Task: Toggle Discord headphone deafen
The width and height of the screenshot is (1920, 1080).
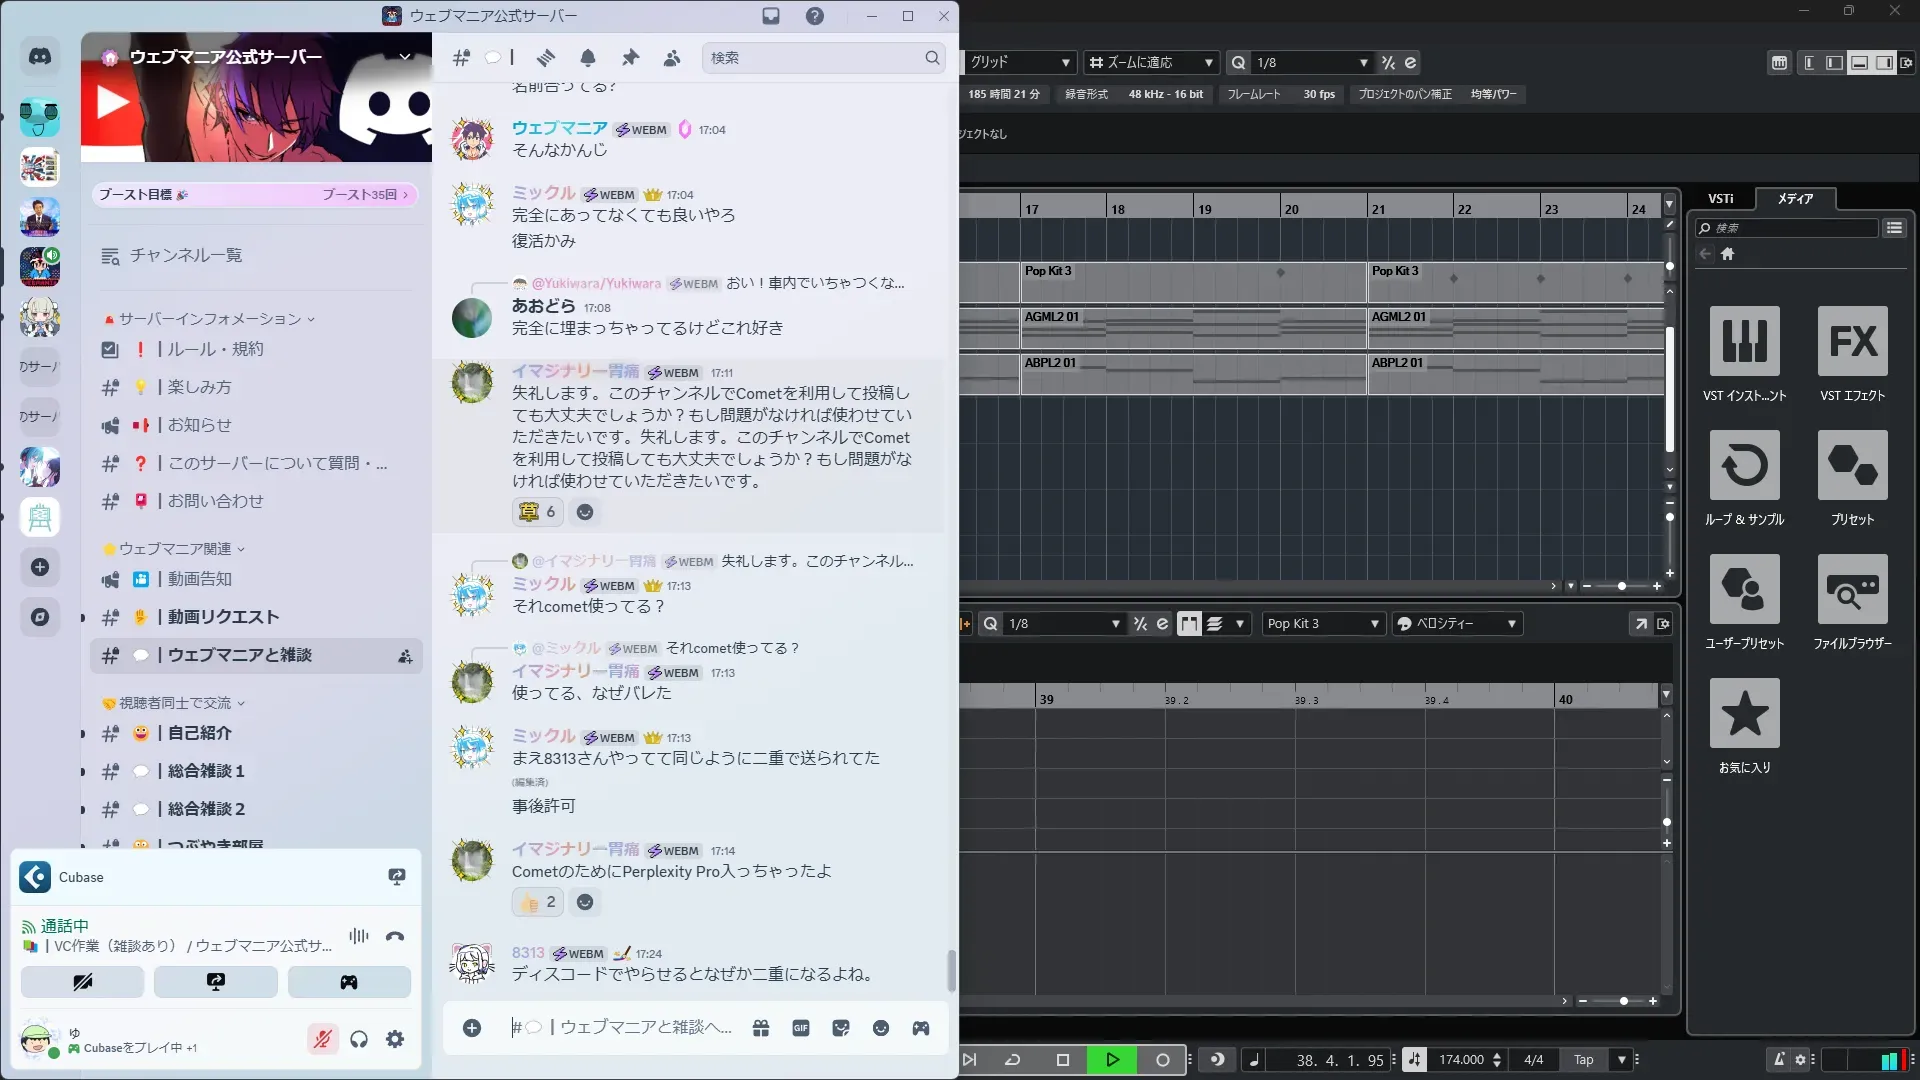Action: [359, 1039]
